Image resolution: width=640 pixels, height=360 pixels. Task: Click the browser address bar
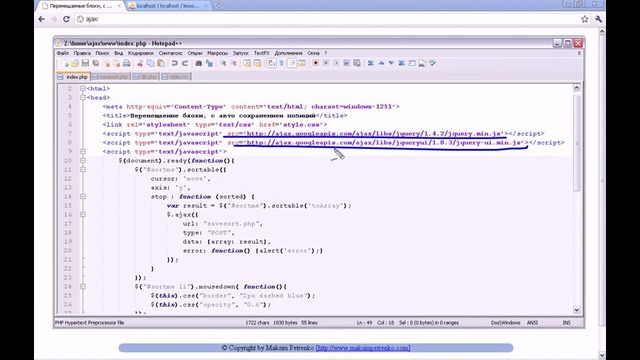(x=327, y=19)
